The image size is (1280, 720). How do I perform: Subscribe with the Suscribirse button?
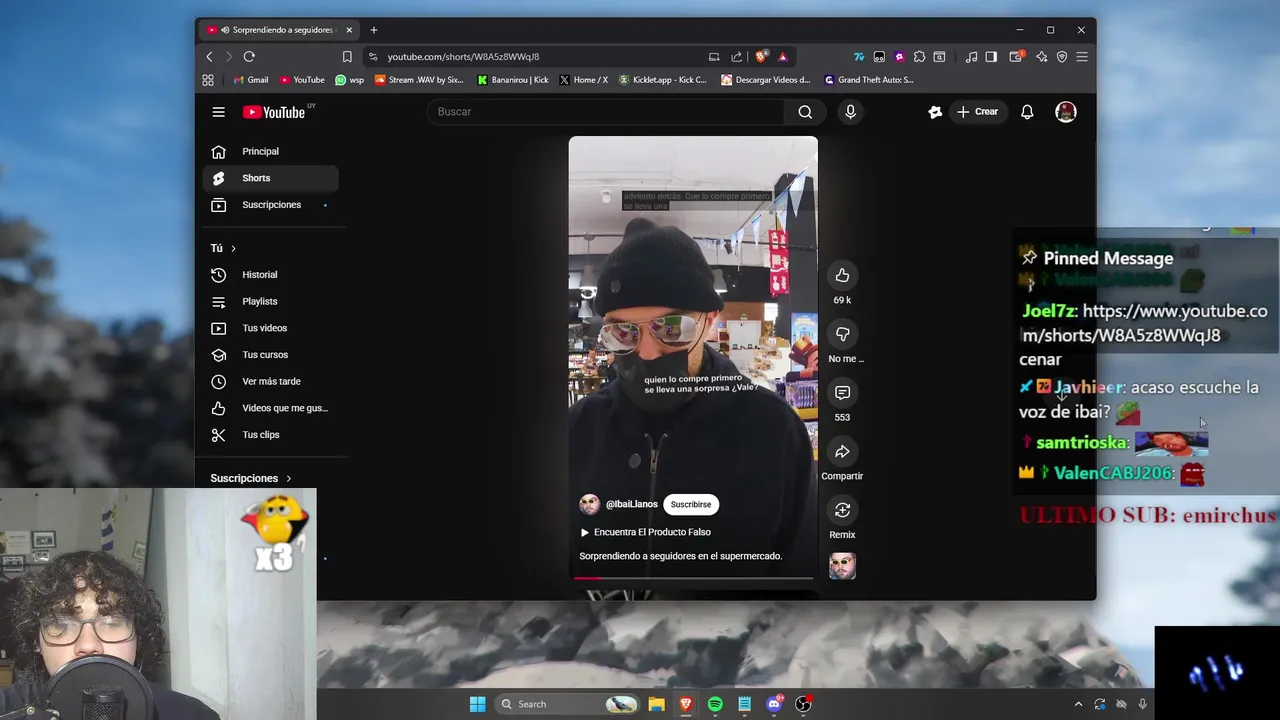pos(691,504)
